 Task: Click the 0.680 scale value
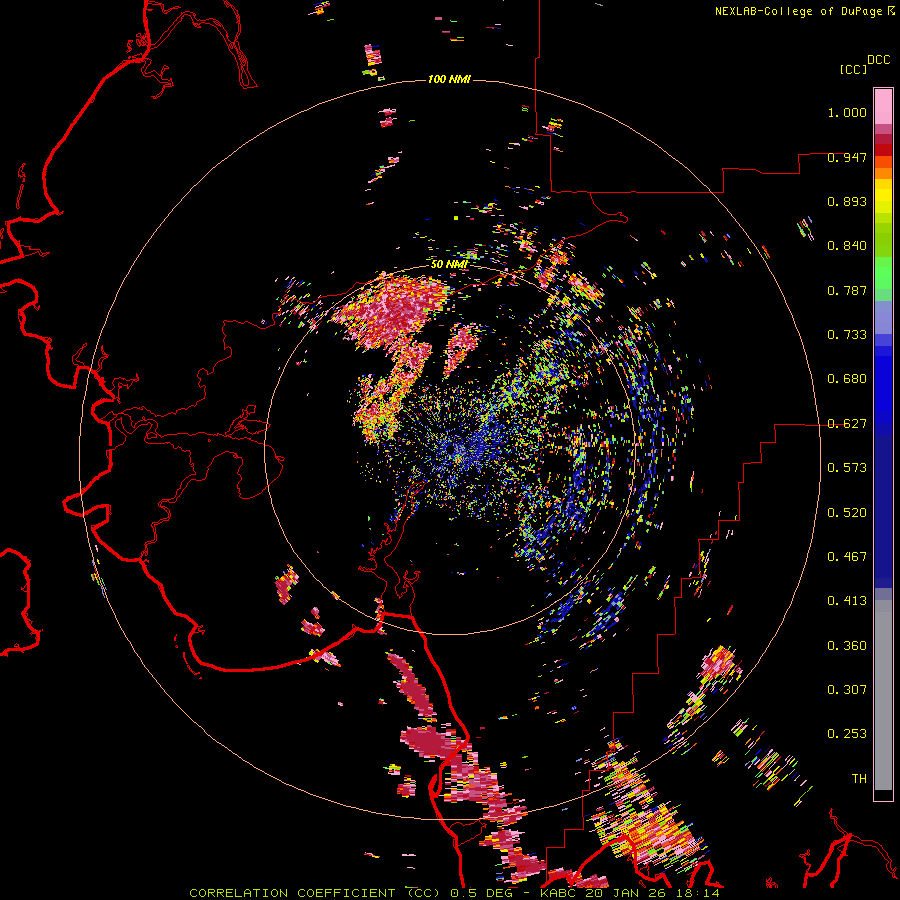point(847,379)
